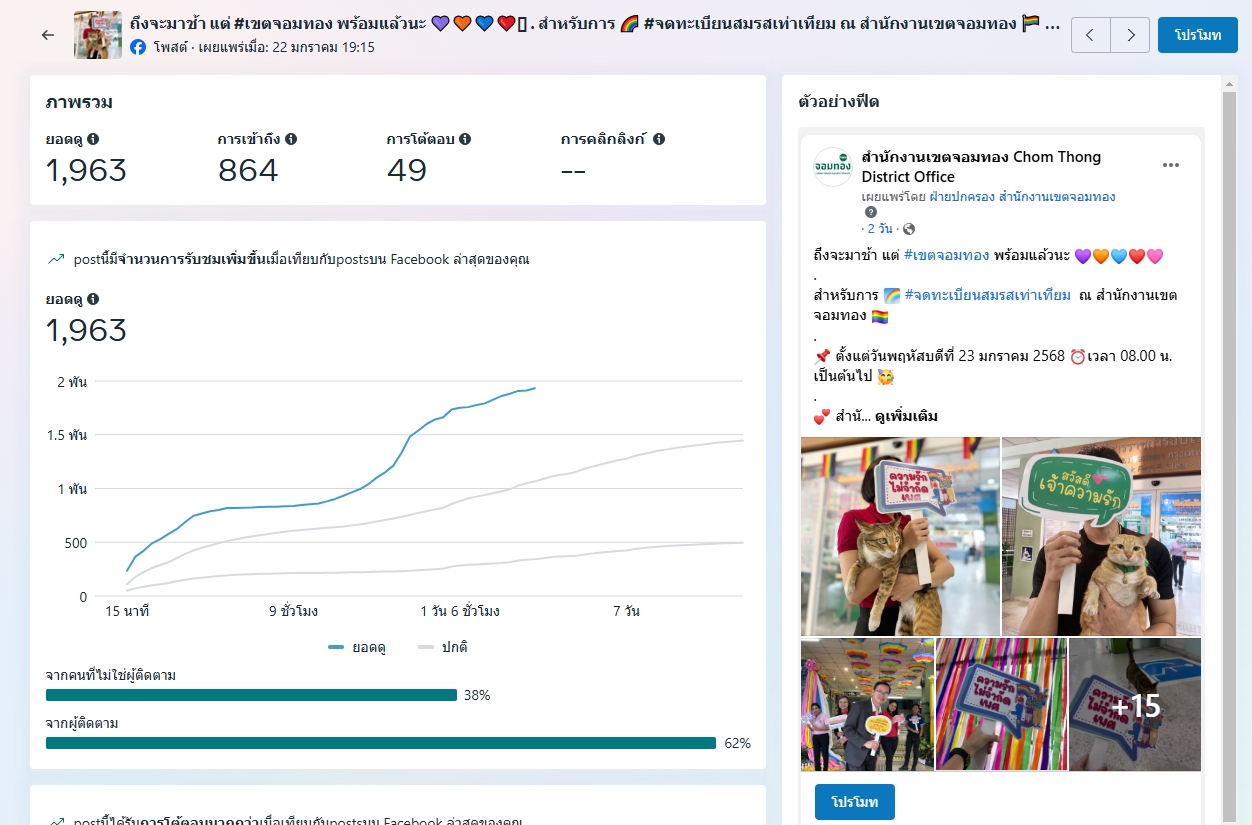Screen dimensions: 1252x825
Task: Click info icon next to การโต้ตอบ
Action: click(x=465, y=140)
